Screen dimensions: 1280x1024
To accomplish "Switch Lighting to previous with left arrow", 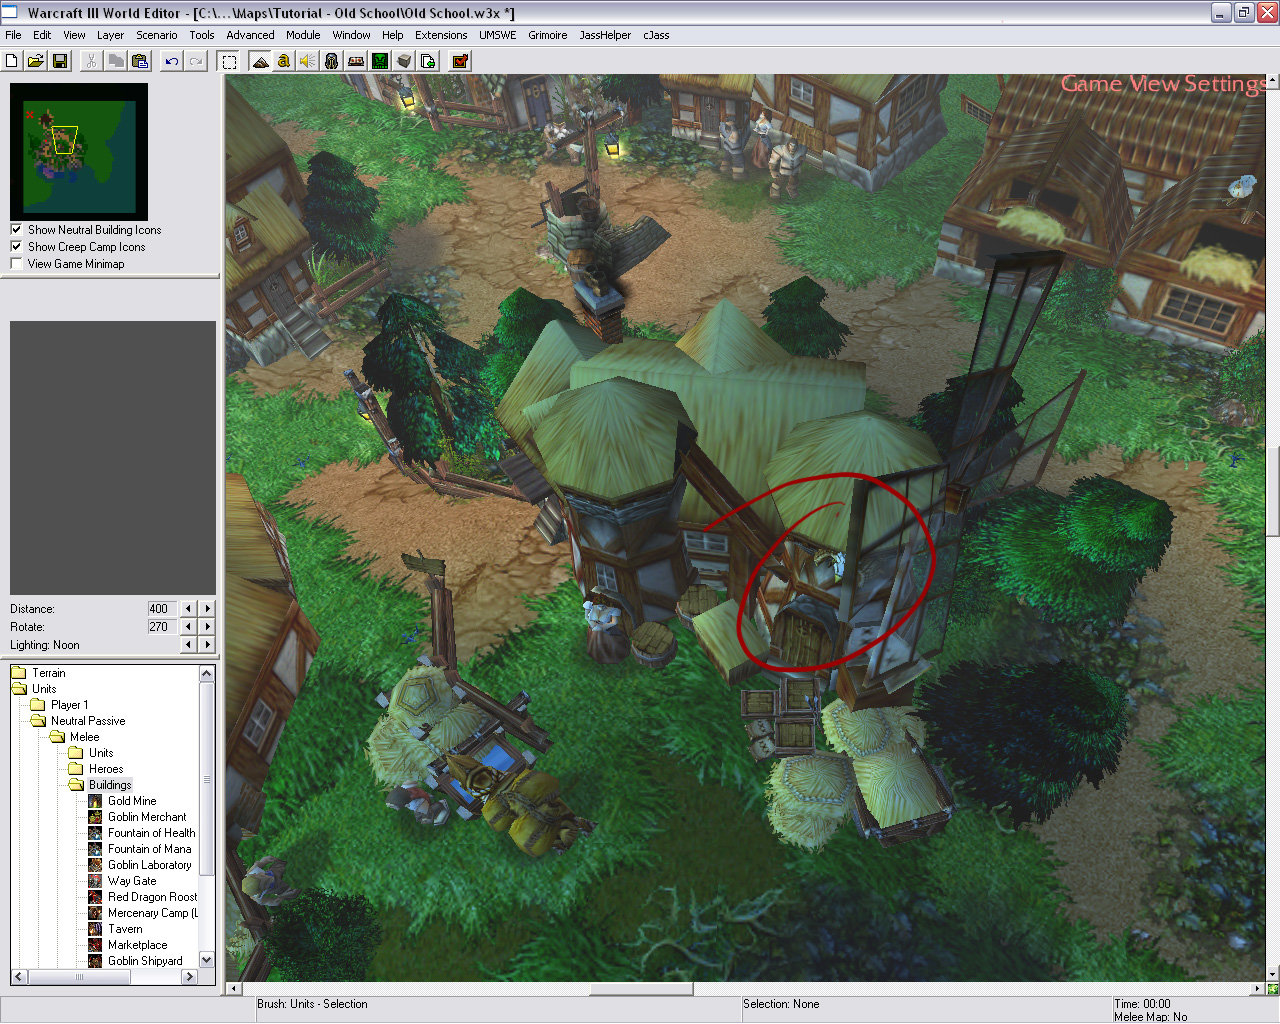I will coord(188,645).
